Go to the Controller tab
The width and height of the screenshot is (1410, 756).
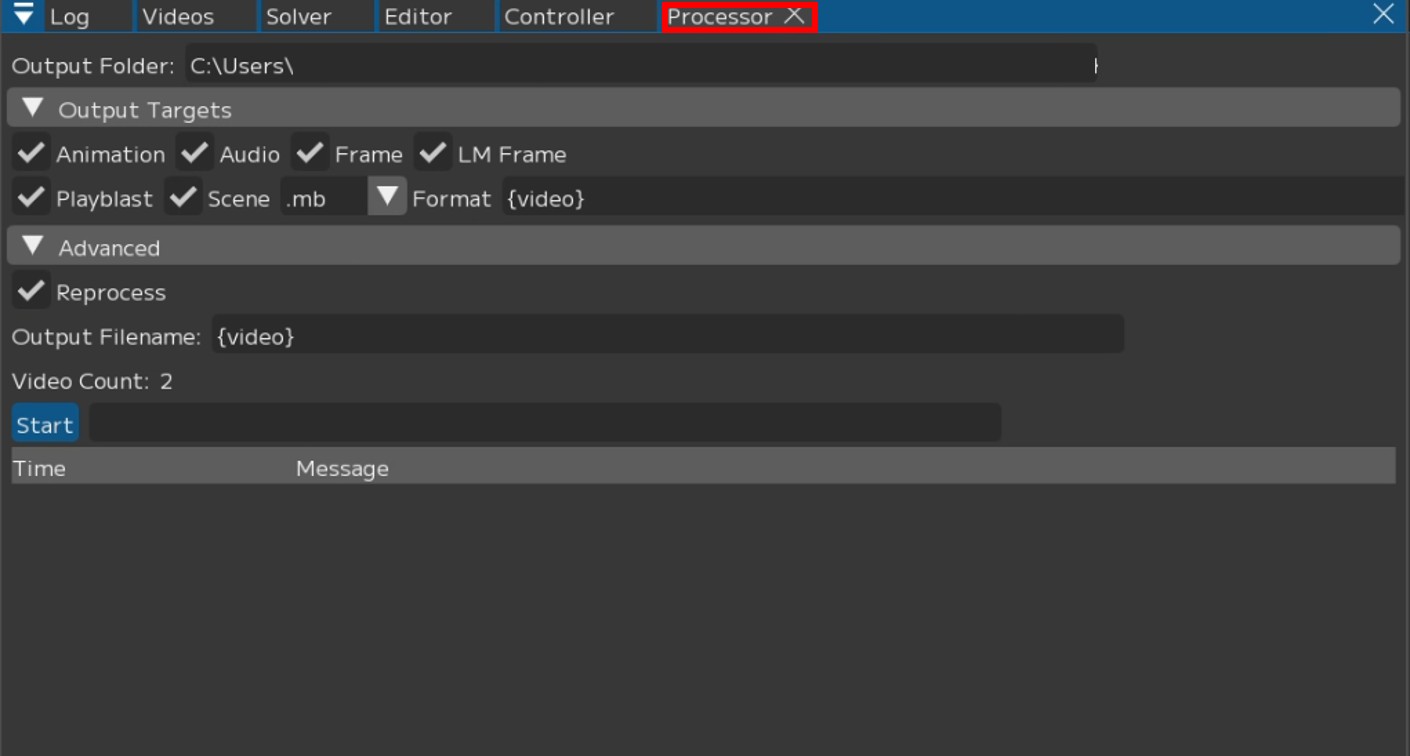(559, 17)
